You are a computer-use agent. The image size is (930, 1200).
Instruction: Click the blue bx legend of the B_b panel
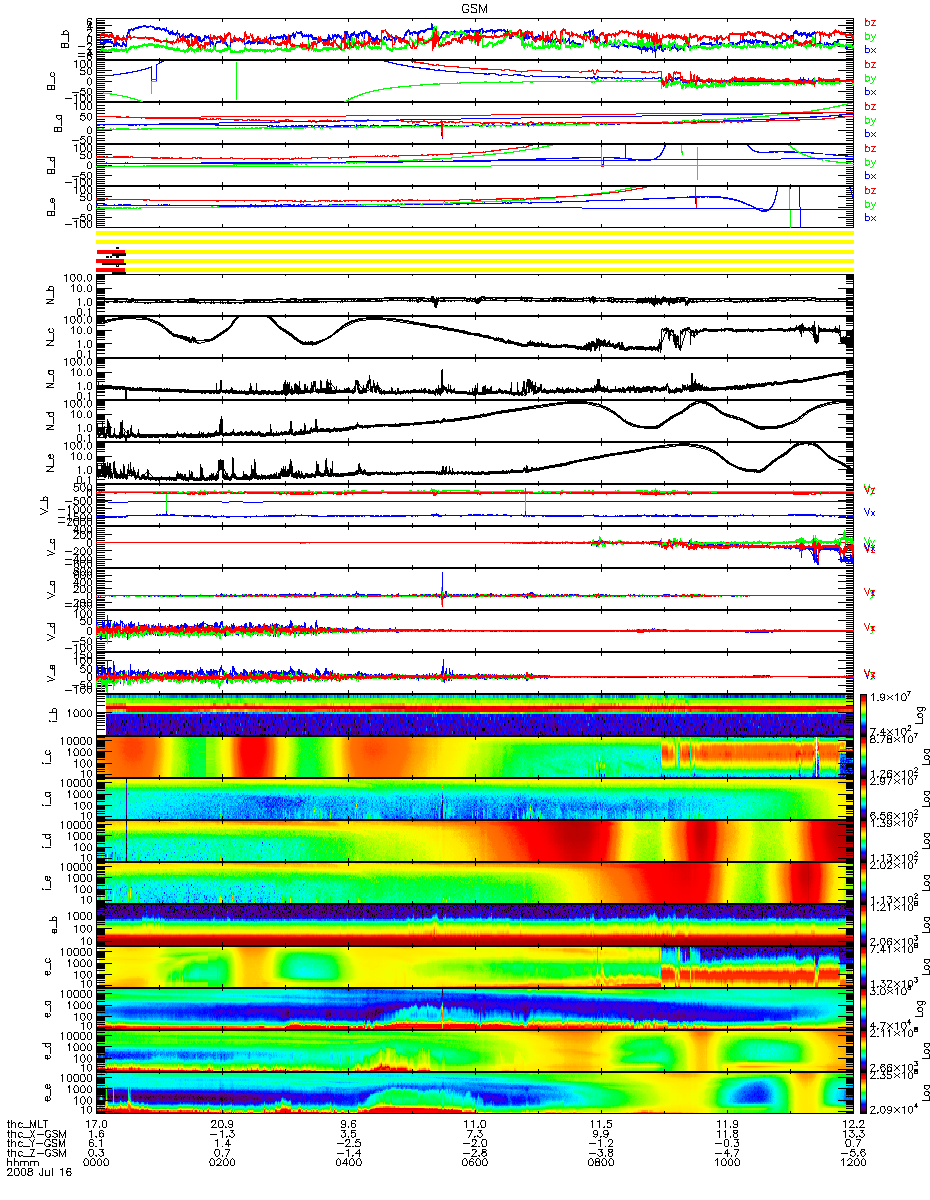point(870,49)
